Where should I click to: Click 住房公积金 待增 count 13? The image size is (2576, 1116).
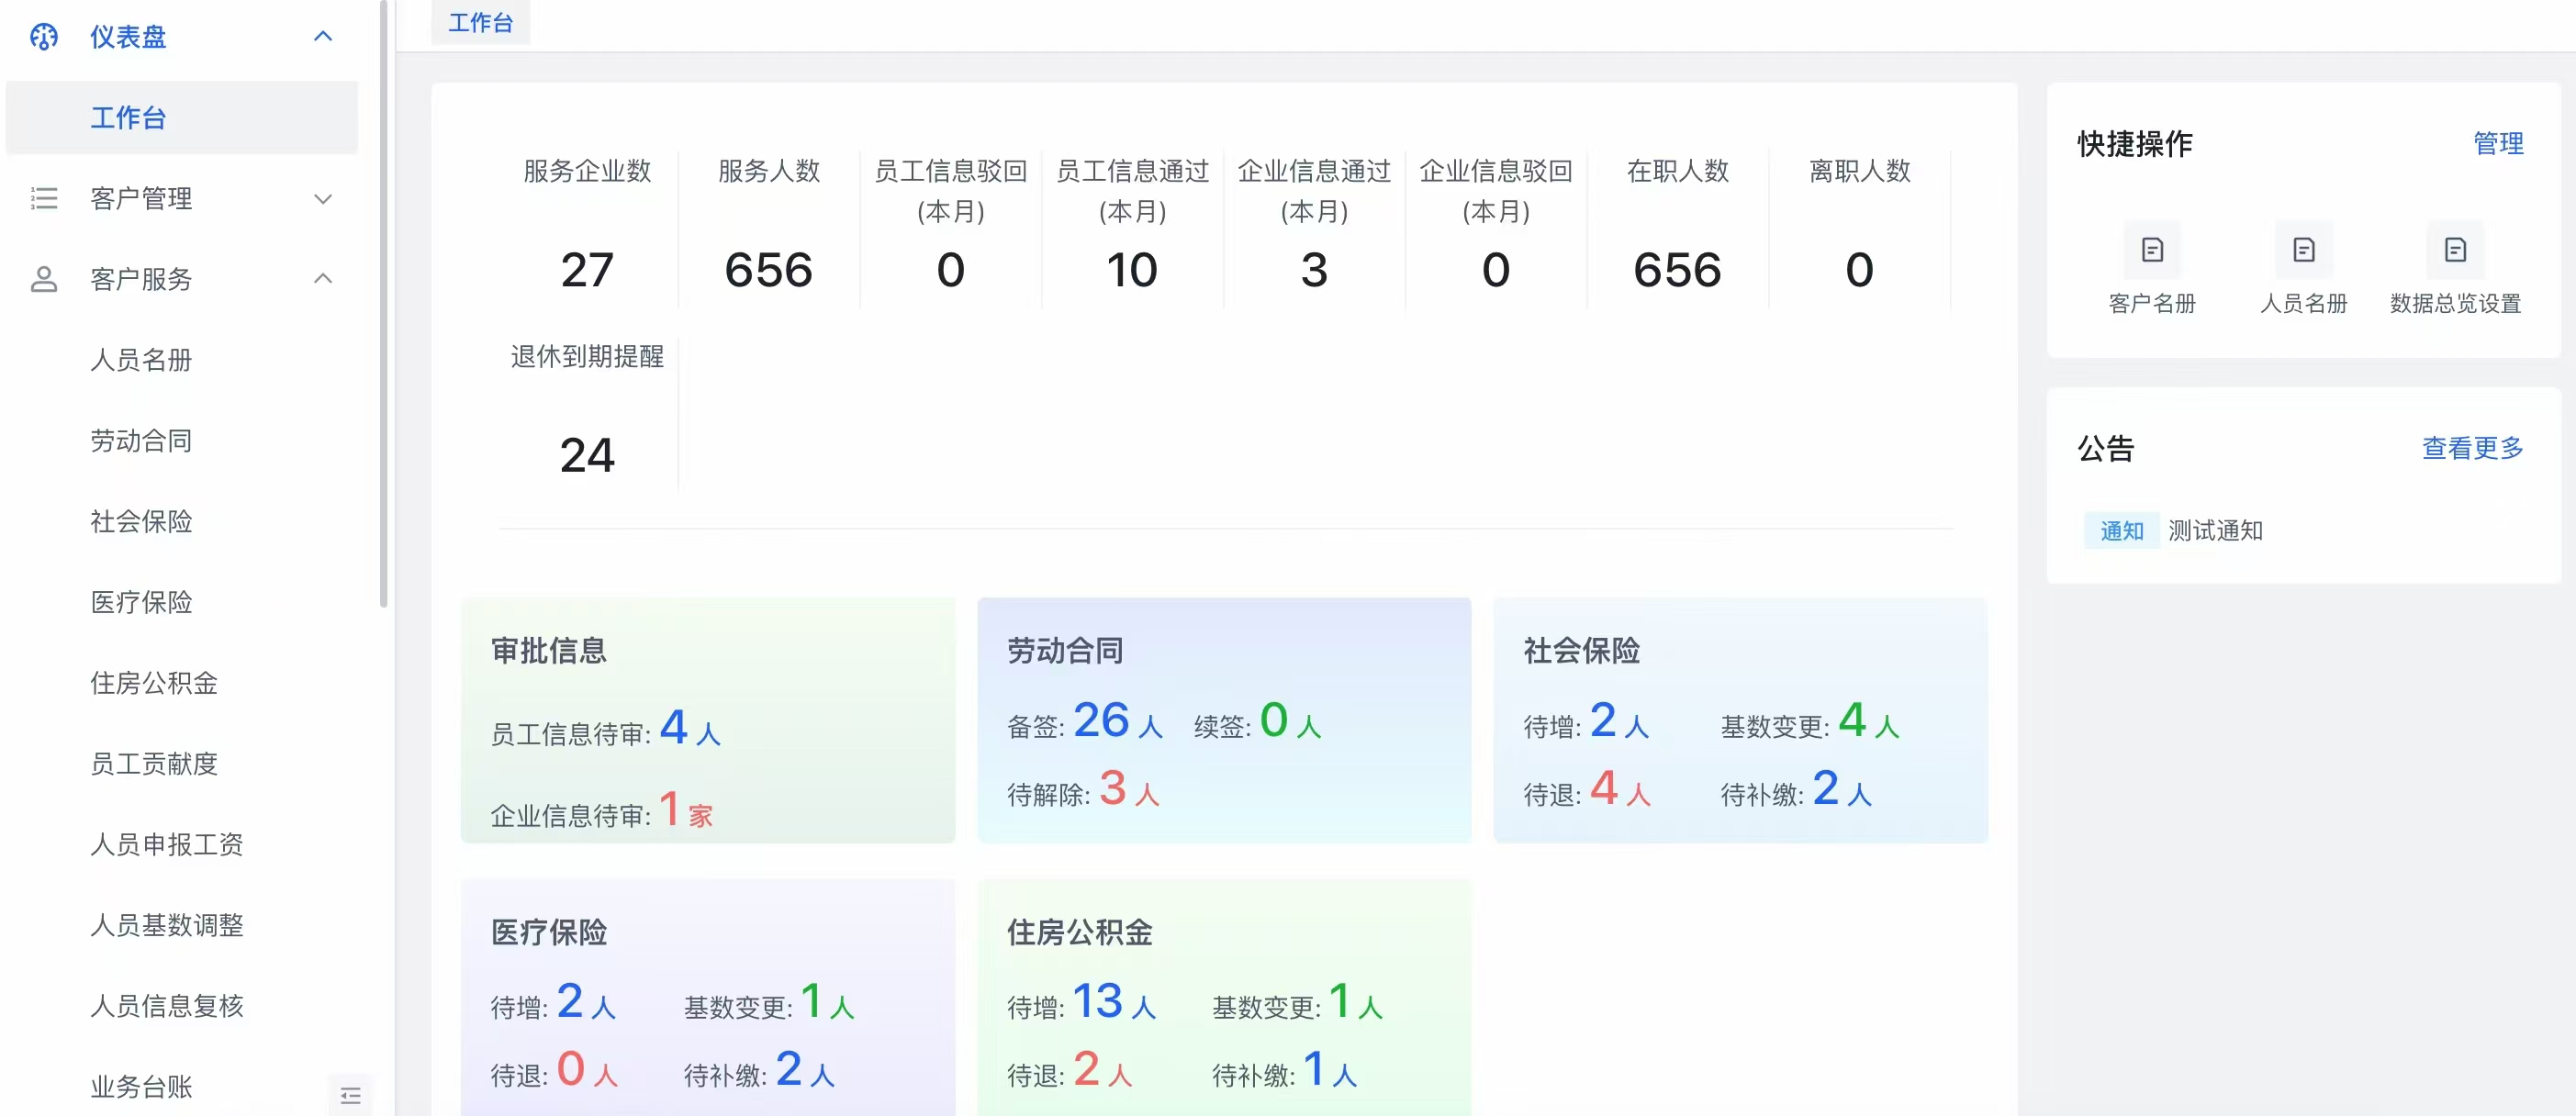(1097, 1002)
